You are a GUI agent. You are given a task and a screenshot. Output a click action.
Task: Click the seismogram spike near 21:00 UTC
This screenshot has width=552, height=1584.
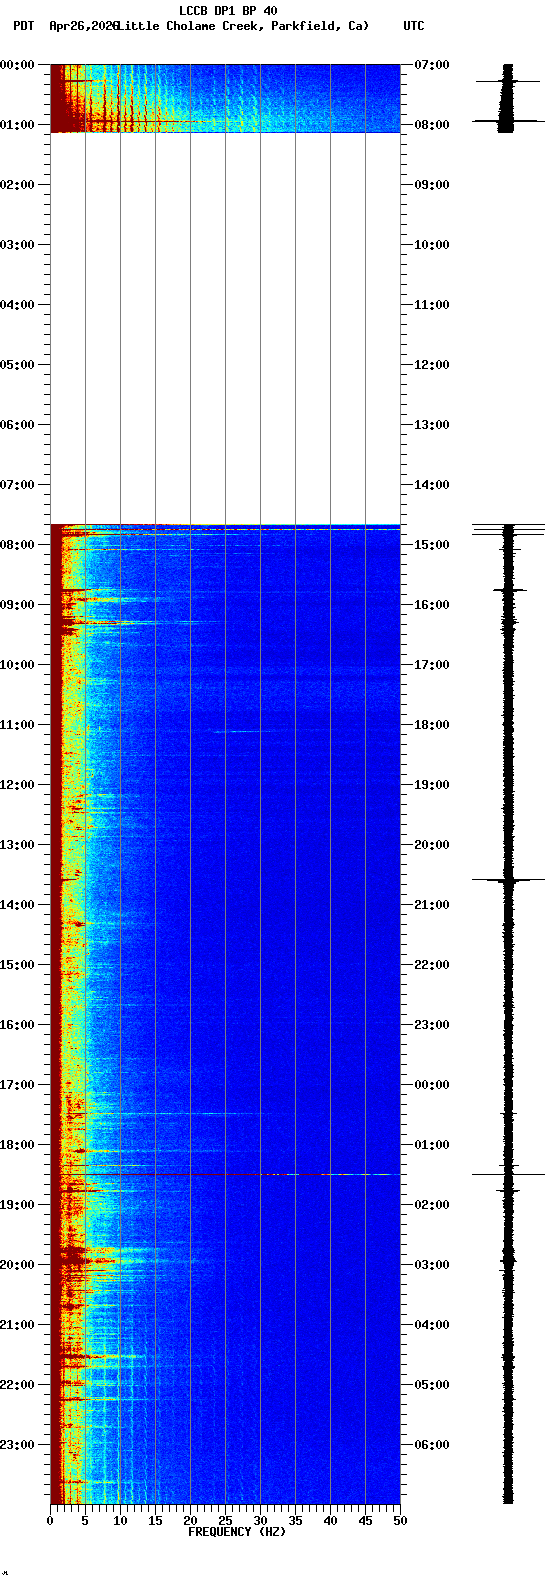(x=508, y=880)
